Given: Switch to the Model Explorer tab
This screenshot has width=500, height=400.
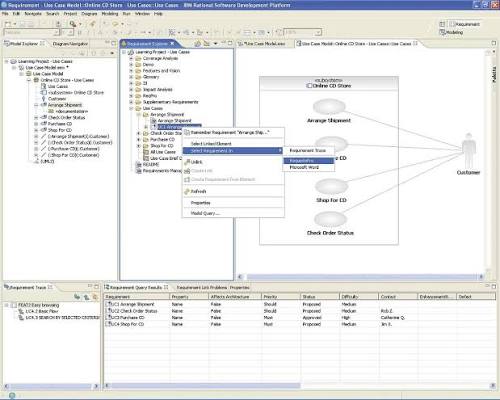Looking at the screenshot, I should (x=23, y=44).
